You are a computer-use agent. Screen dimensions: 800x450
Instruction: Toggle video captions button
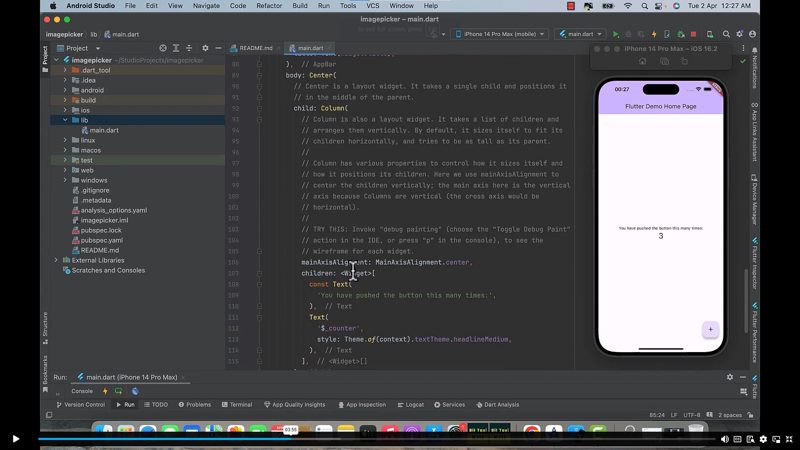737,439
